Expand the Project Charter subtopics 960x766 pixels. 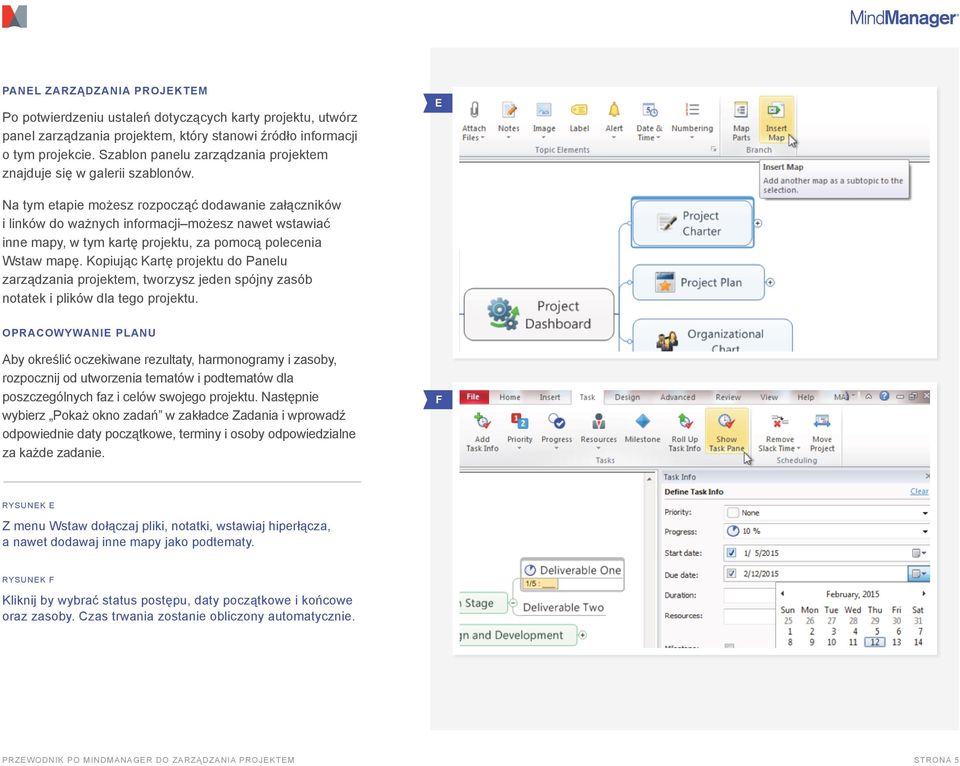pyautogui.click(x=758, y=223)
